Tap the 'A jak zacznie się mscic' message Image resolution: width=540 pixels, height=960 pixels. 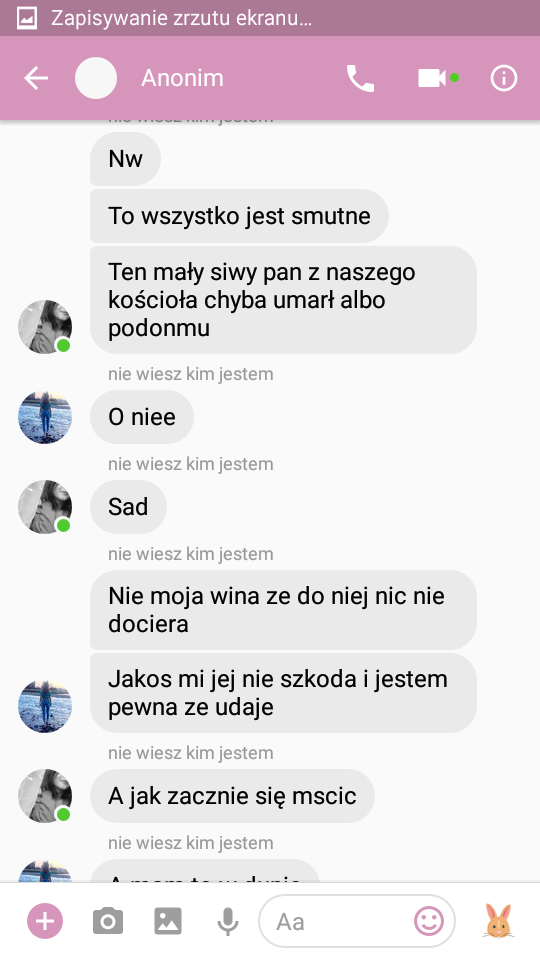(x=232, y=796)
